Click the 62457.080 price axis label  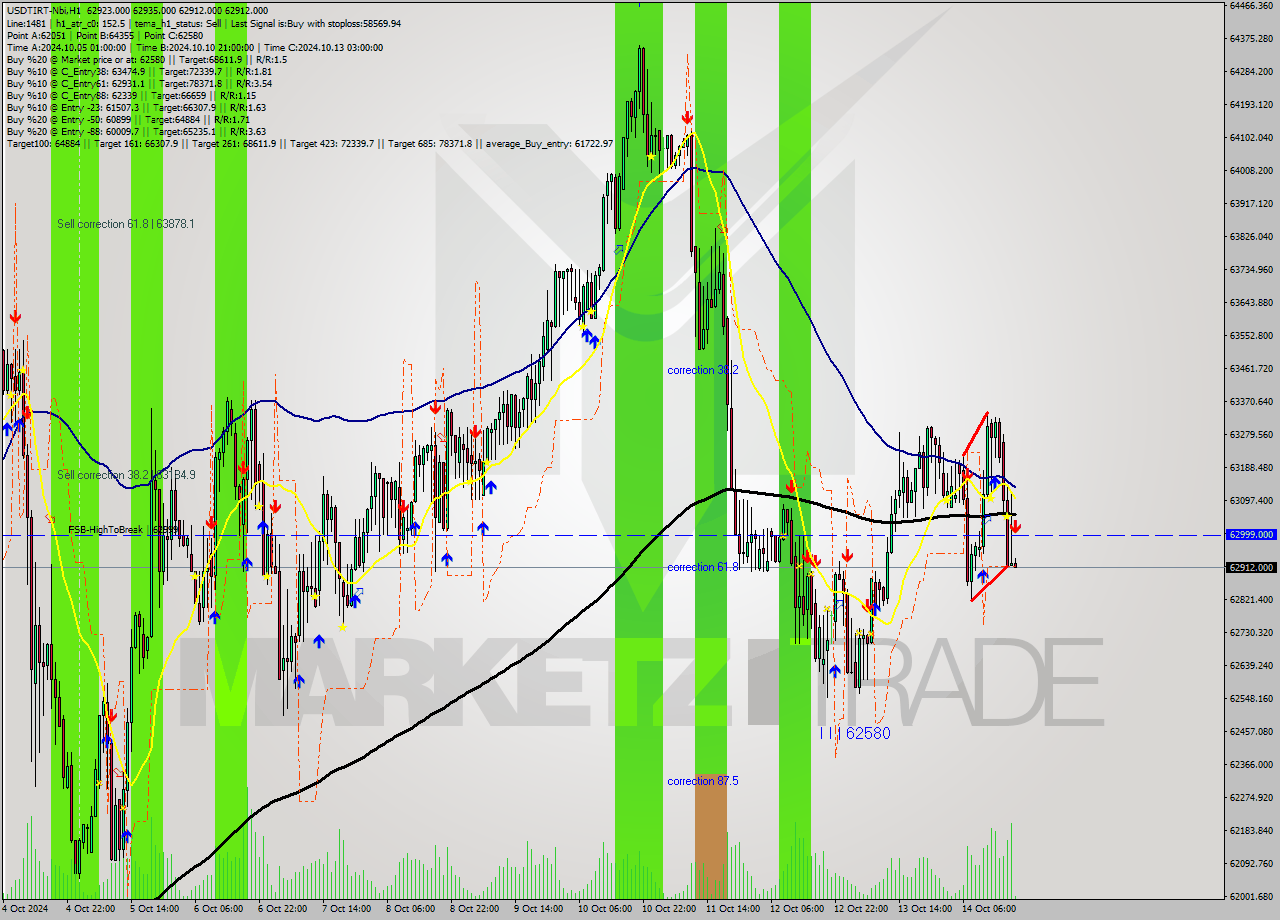pos(1250,731)
